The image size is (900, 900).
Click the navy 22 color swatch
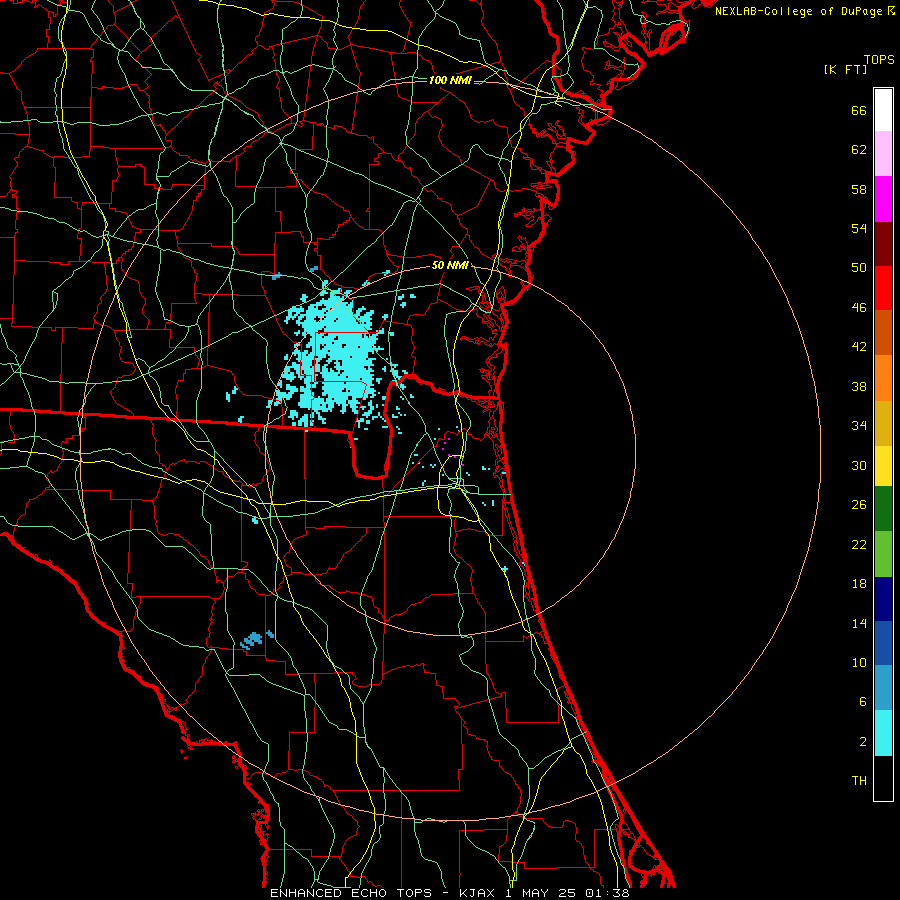click(x=883, y=599)
